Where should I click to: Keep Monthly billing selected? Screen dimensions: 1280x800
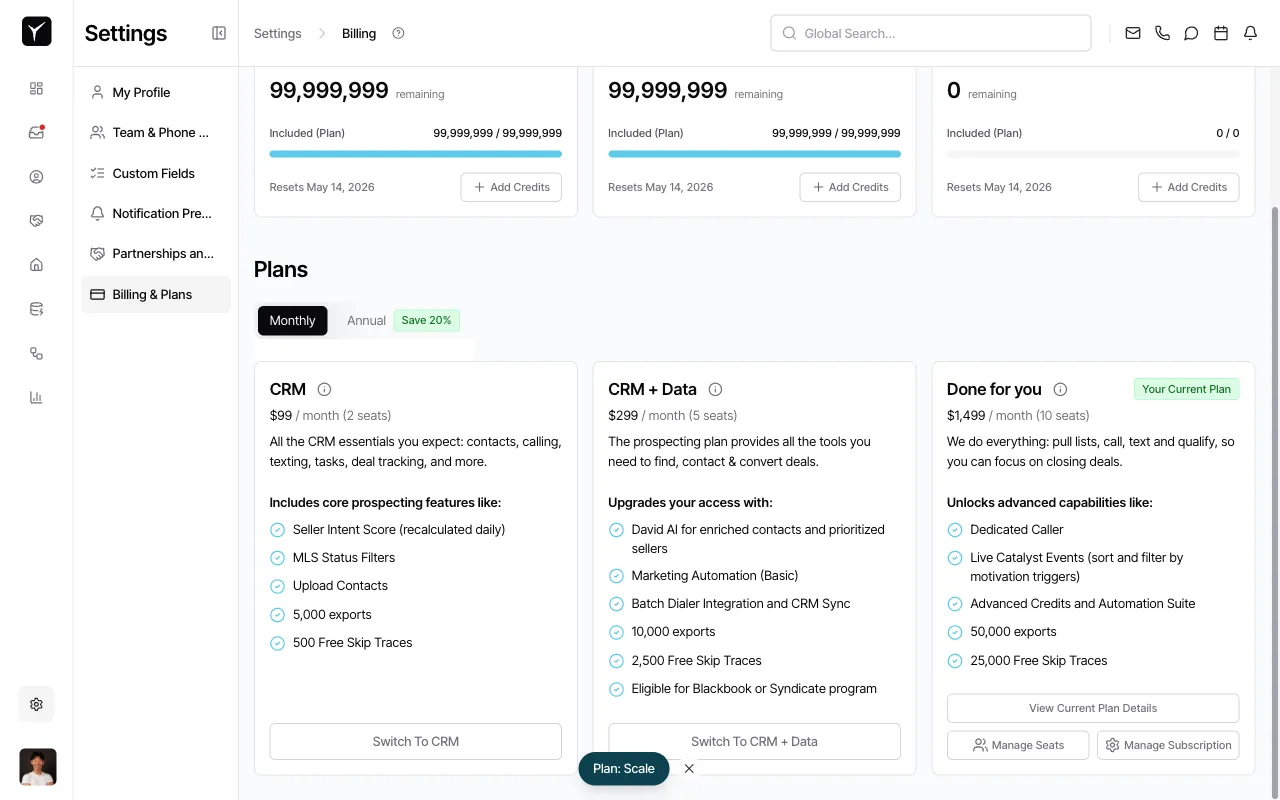click(292, 320)
